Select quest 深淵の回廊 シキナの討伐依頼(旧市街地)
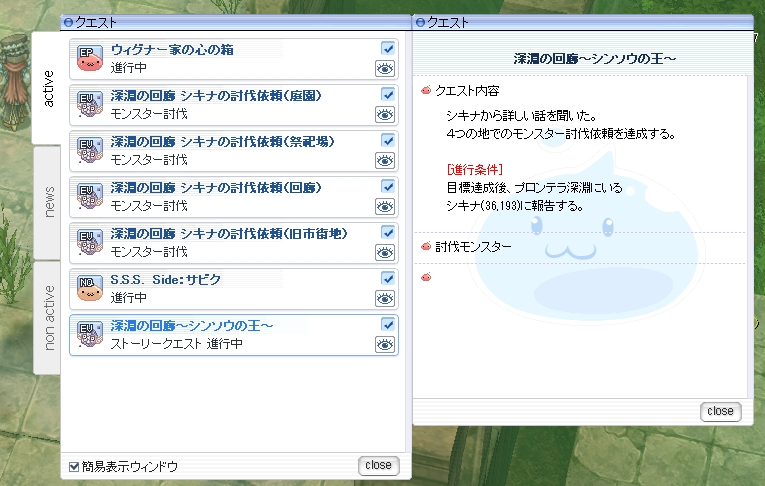Screen dimensions: 765x486 [x=234, y=243]
